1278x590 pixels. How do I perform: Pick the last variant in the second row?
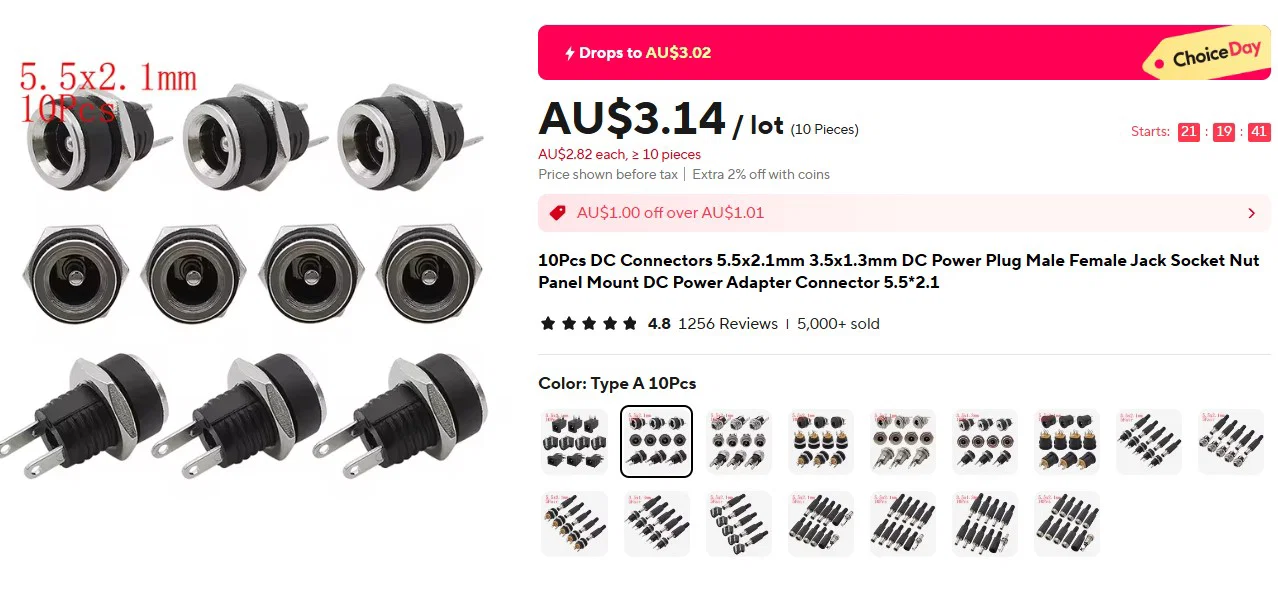[x=1066, y=523]
